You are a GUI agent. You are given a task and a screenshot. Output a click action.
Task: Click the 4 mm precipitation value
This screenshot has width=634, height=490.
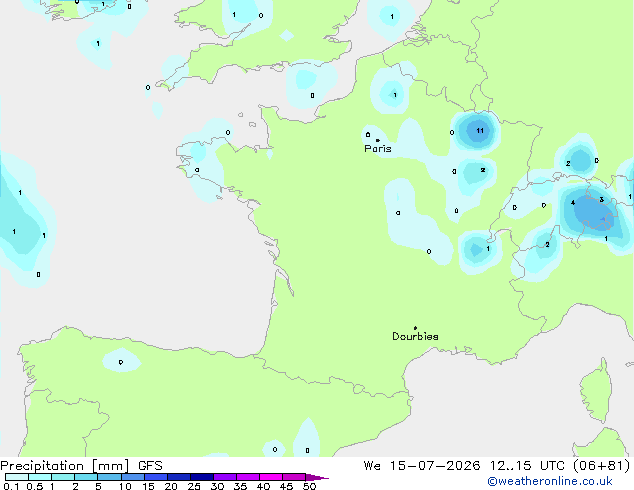coord(573,203)
